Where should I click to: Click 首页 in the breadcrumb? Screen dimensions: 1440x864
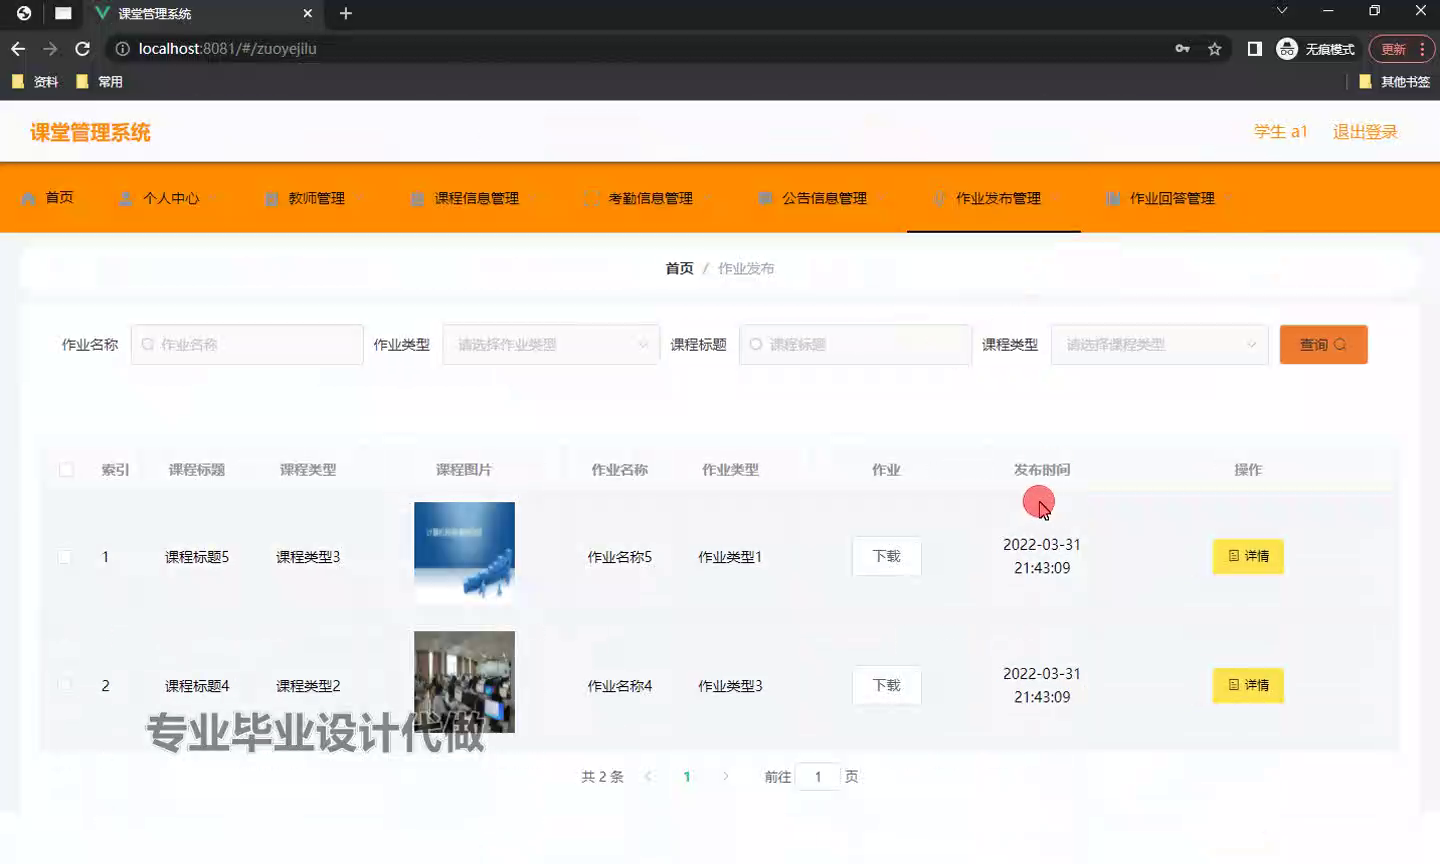[679, 268]
